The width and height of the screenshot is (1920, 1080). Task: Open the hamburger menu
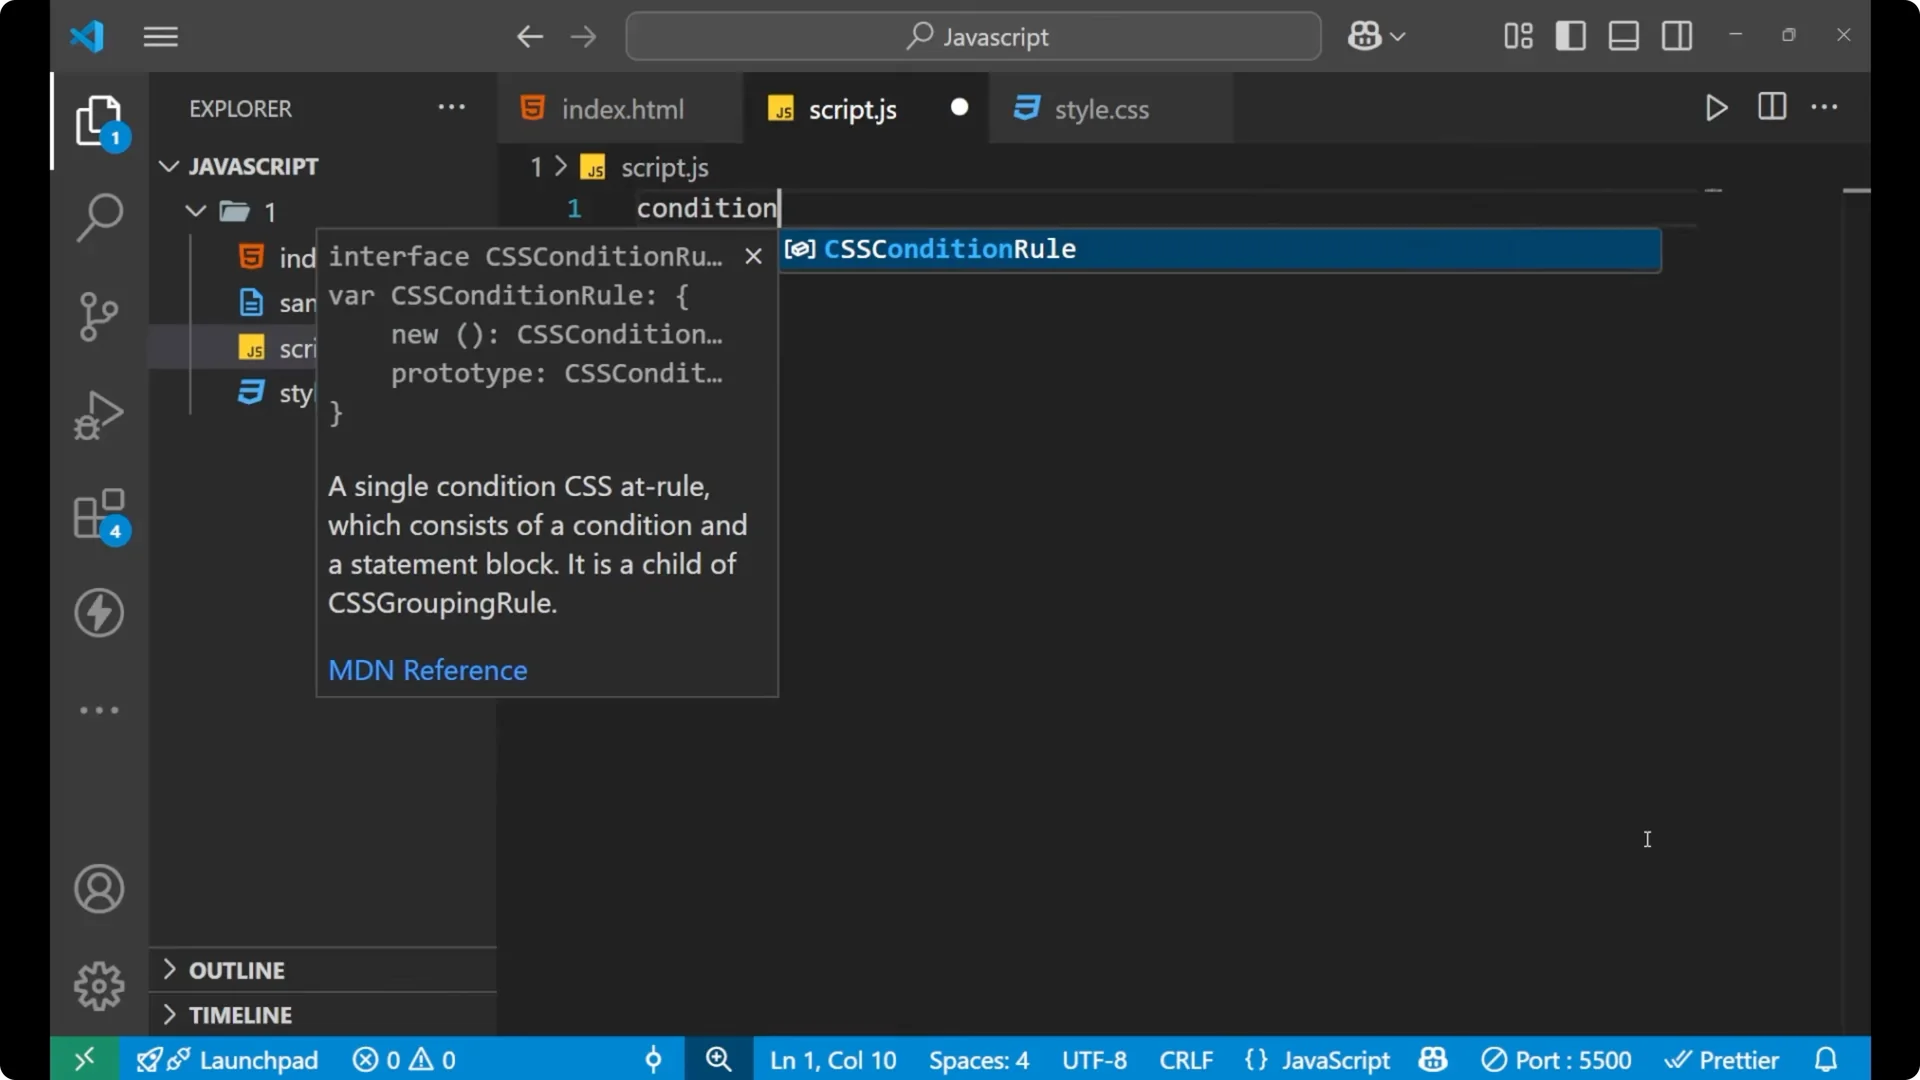point(160,36)
